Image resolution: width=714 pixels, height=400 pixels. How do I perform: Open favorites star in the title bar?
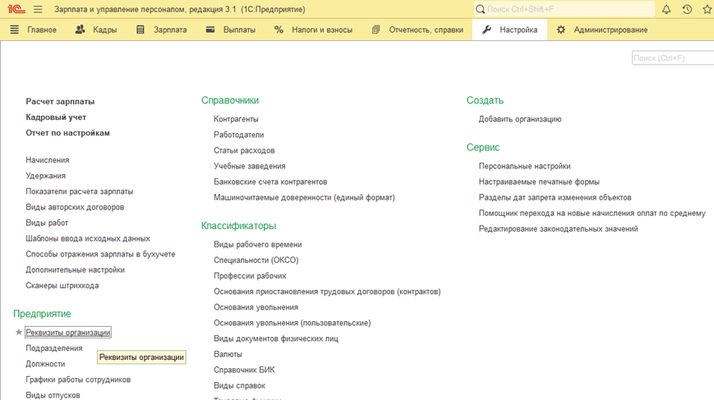tap(706, 9)
